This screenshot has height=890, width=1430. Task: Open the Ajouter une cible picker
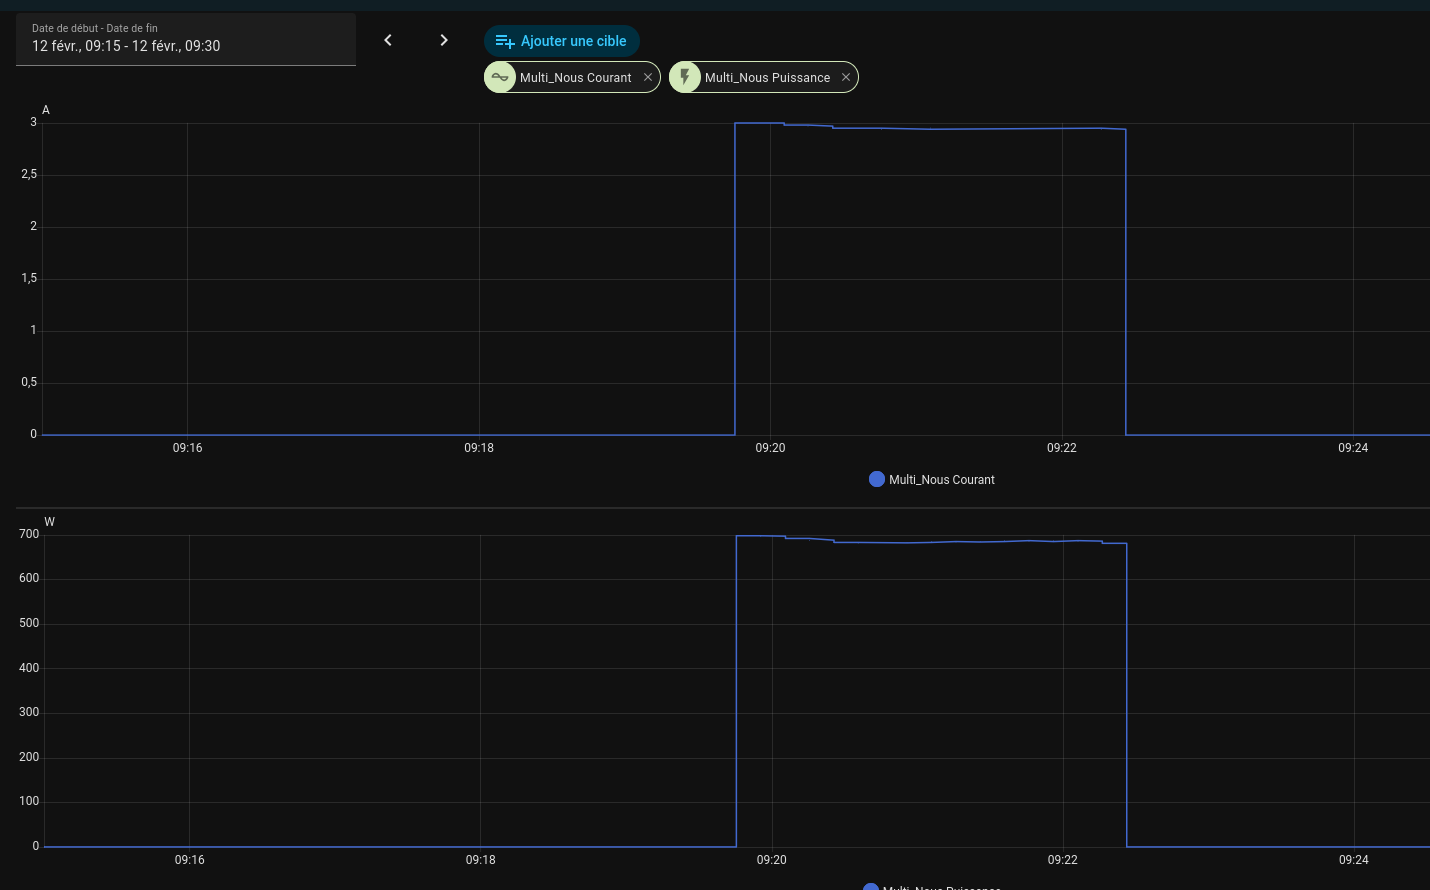click(x=561, y=41)
